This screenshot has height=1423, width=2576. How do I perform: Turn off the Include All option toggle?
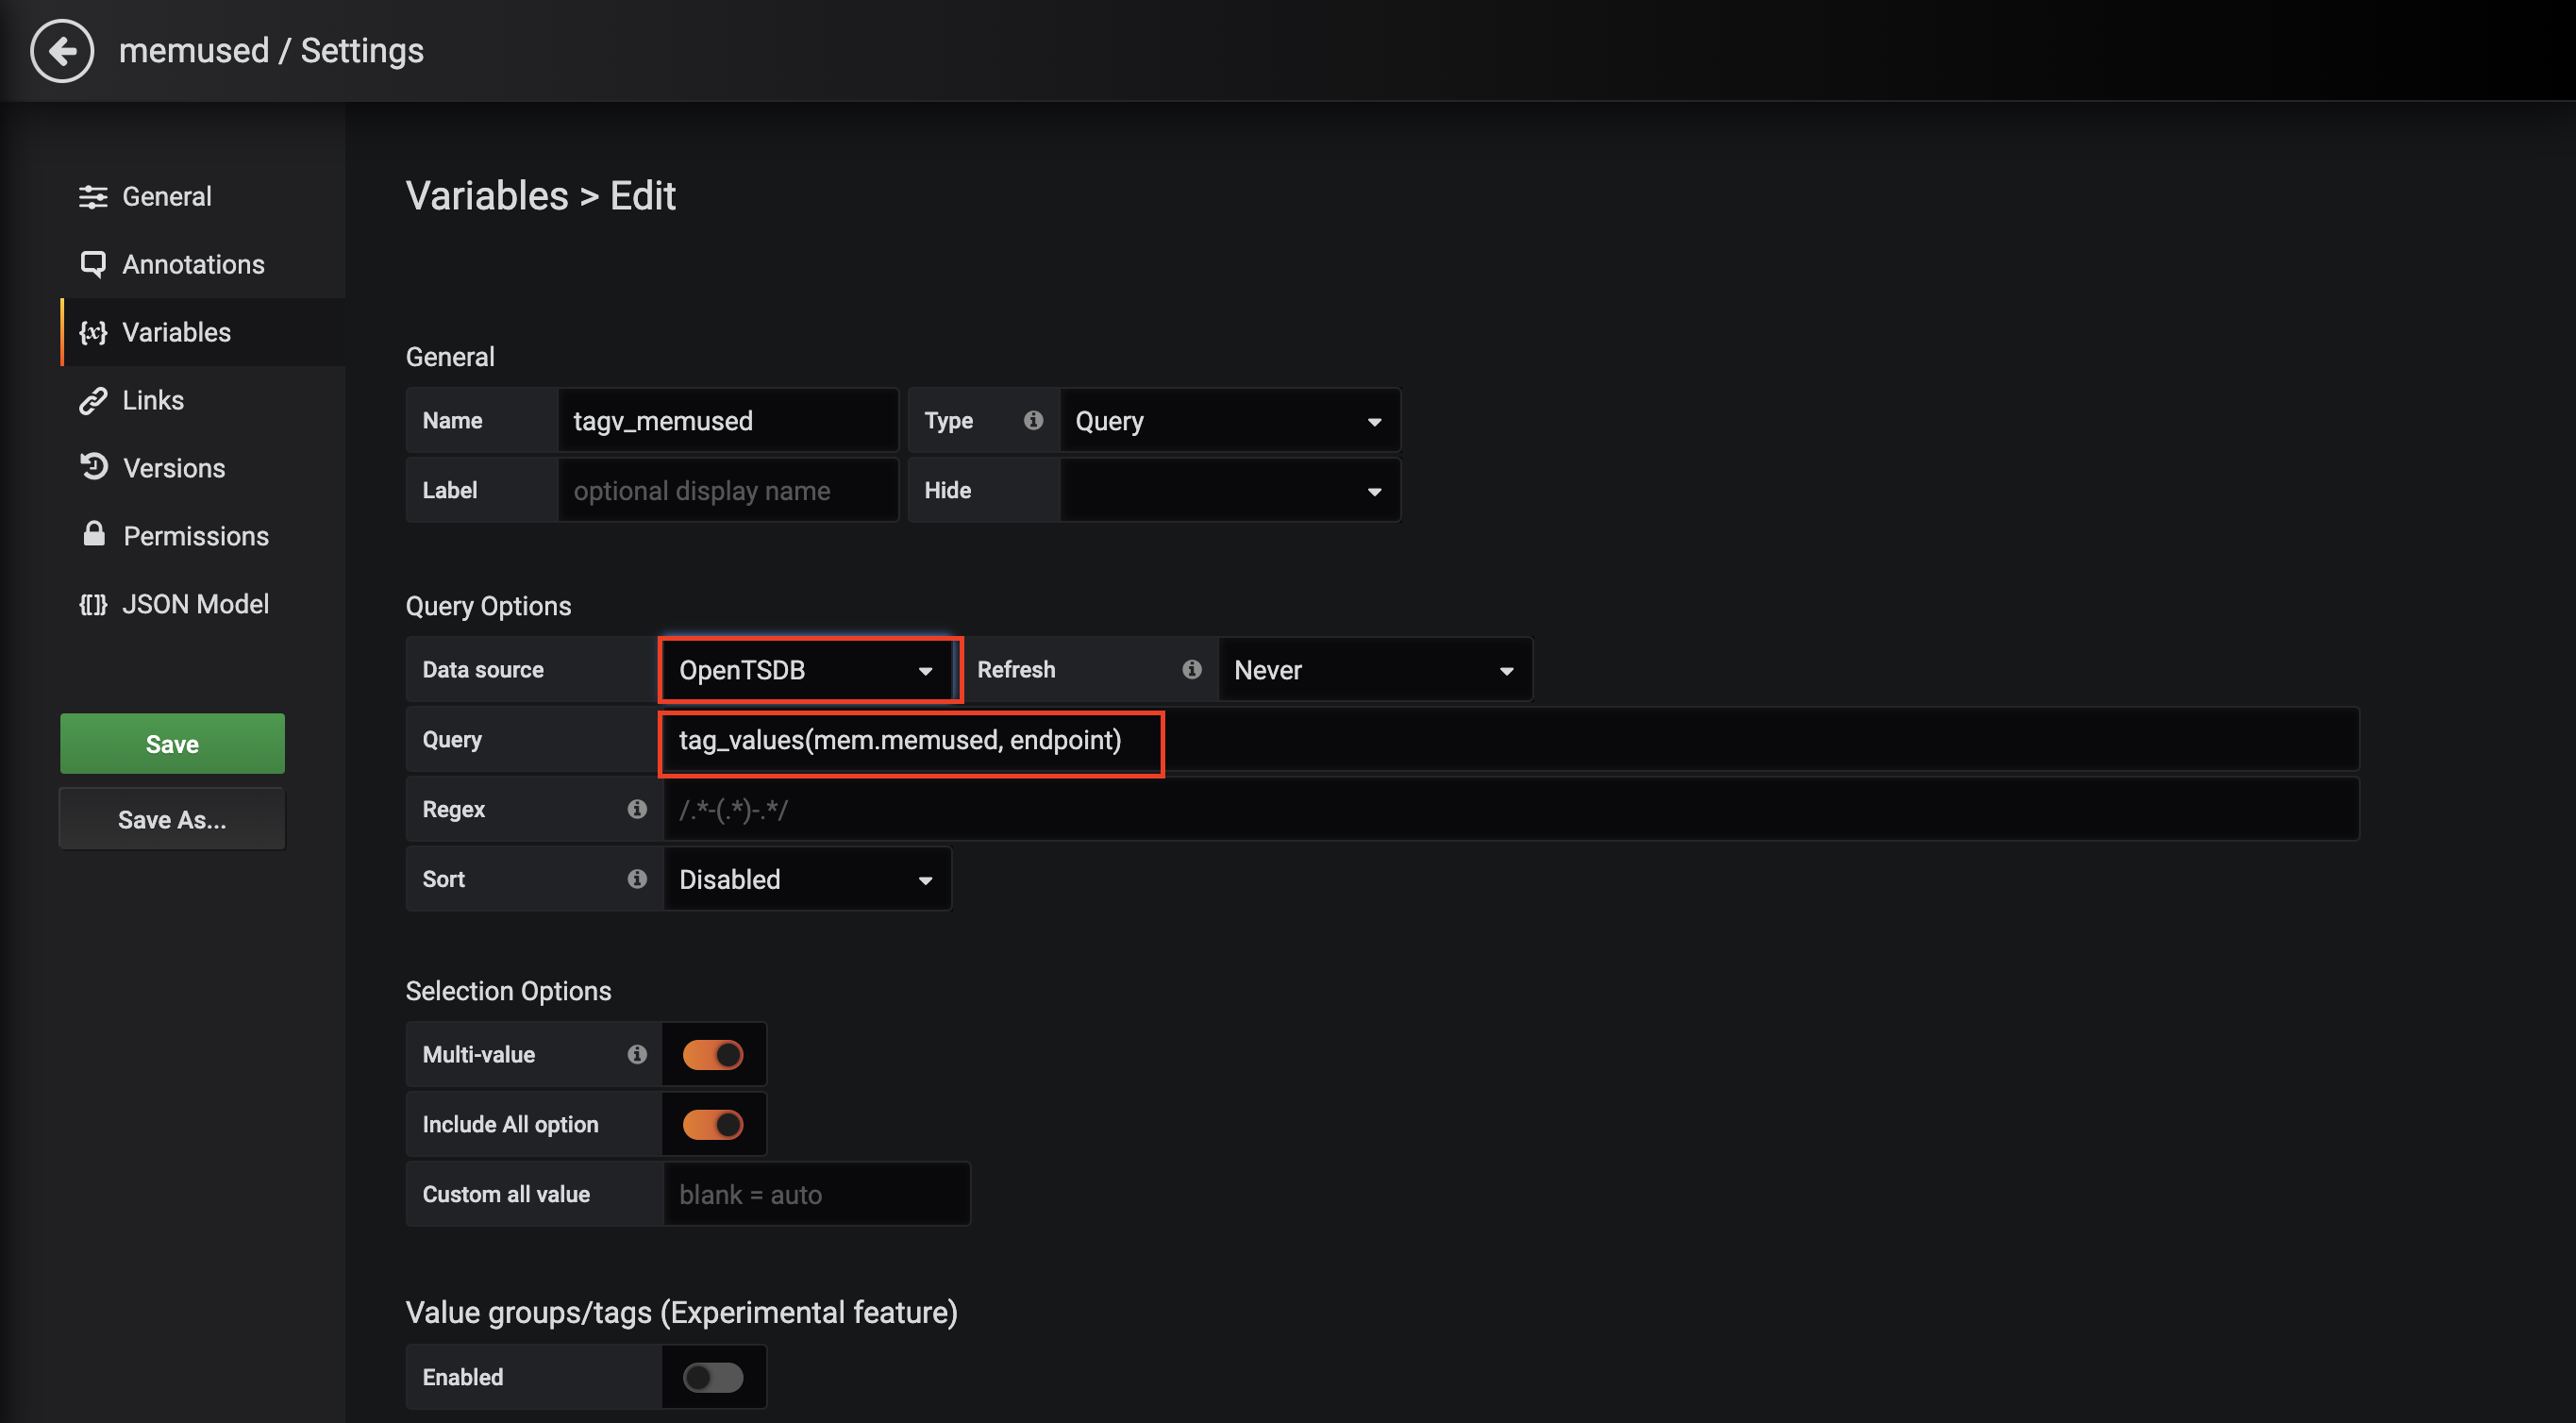point(712,1124)
